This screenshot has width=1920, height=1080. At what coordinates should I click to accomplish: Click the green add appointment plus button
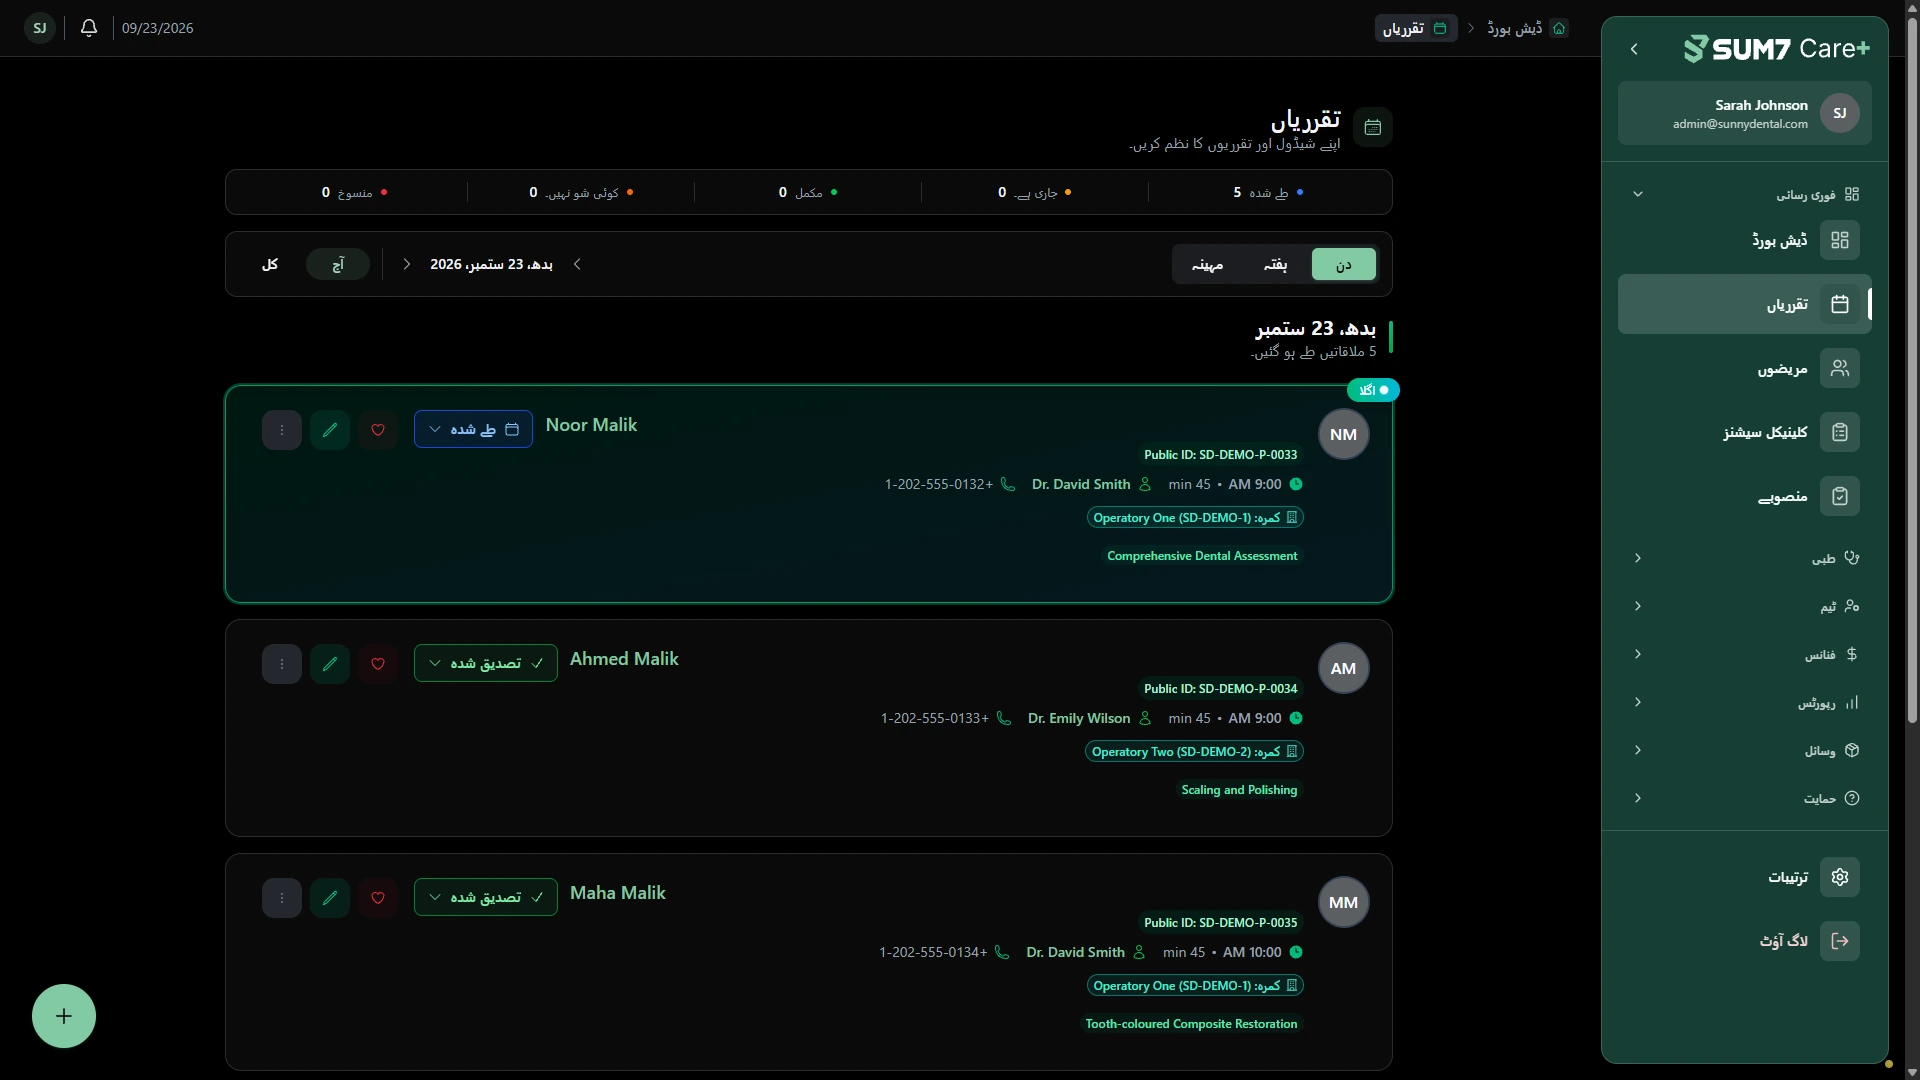tap(64, 1016)
